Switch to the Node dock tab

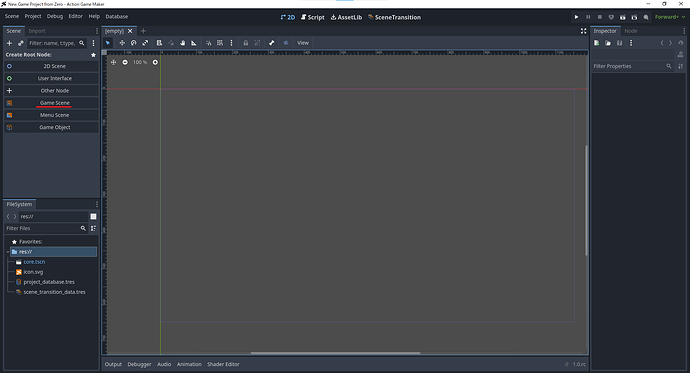[631, 31]
